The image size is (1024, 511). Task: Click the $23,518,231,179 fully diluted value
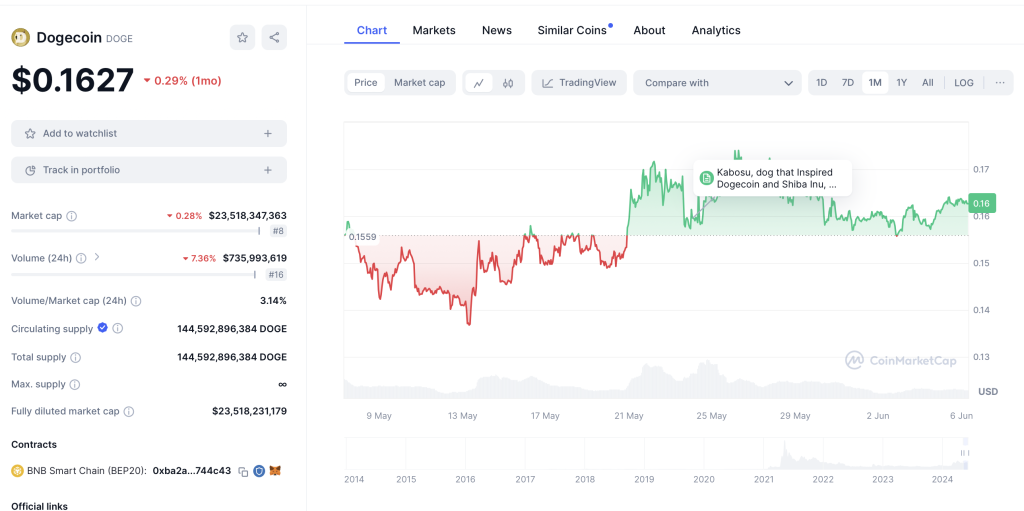pyautogui.click(x=249, y=412)
